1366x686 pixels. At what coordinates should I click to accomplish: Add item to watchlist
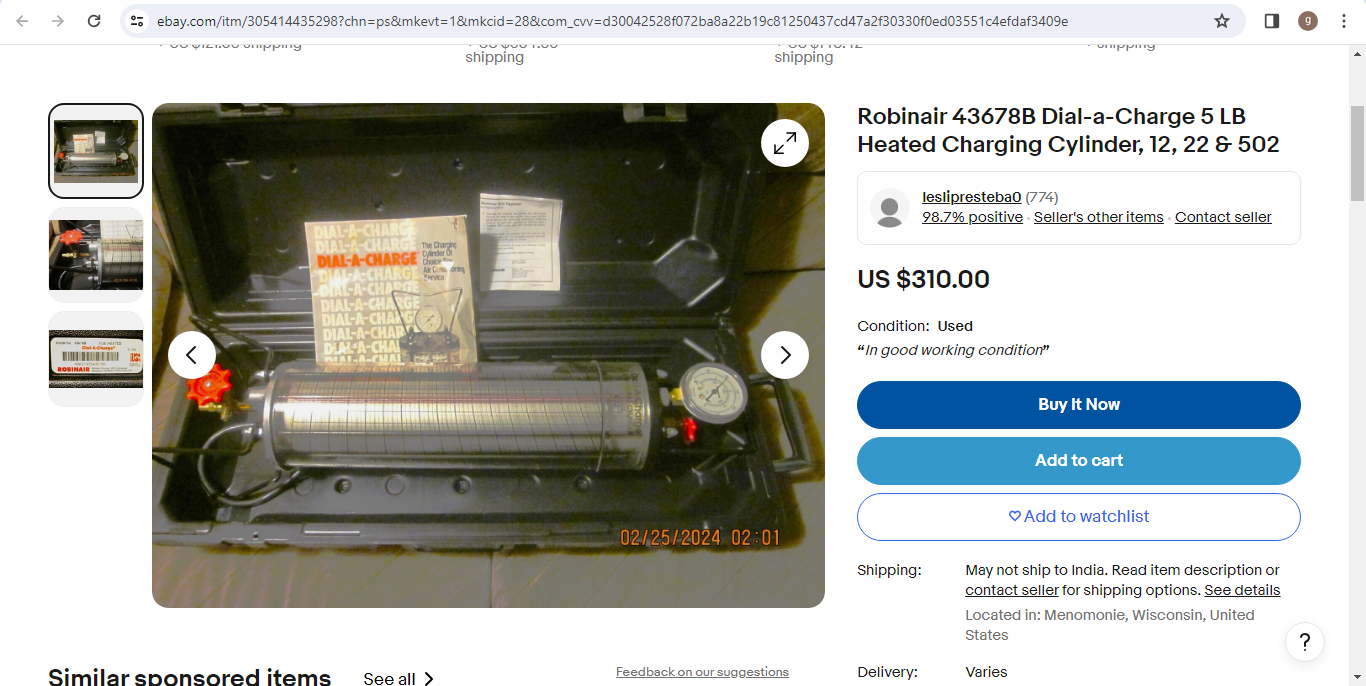coord(1079,517)
